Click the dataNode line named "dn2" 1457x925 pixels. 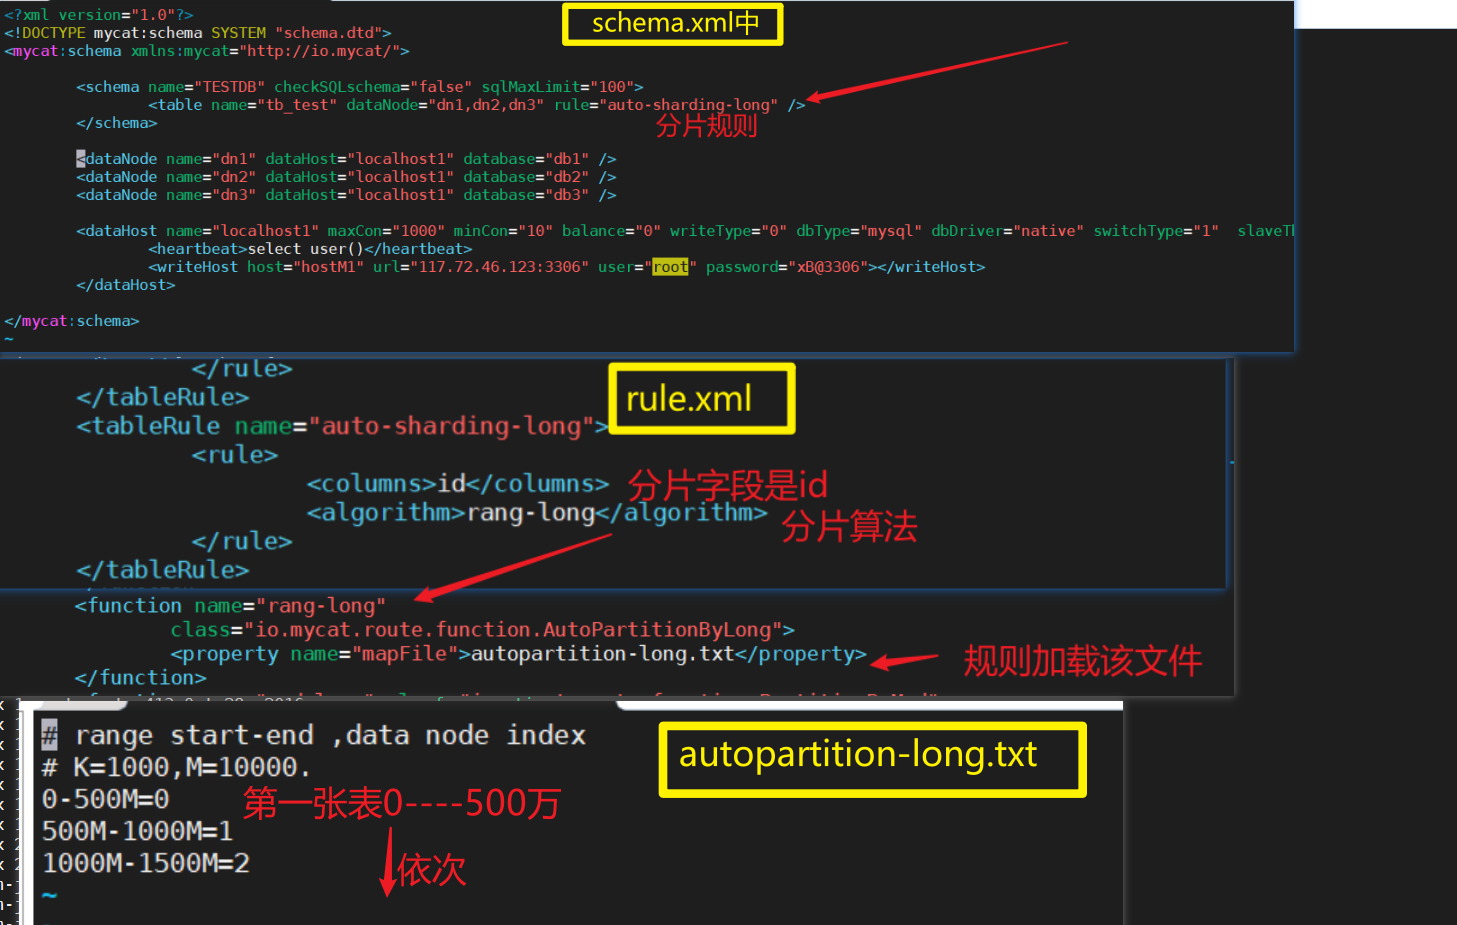pos(346,177)
